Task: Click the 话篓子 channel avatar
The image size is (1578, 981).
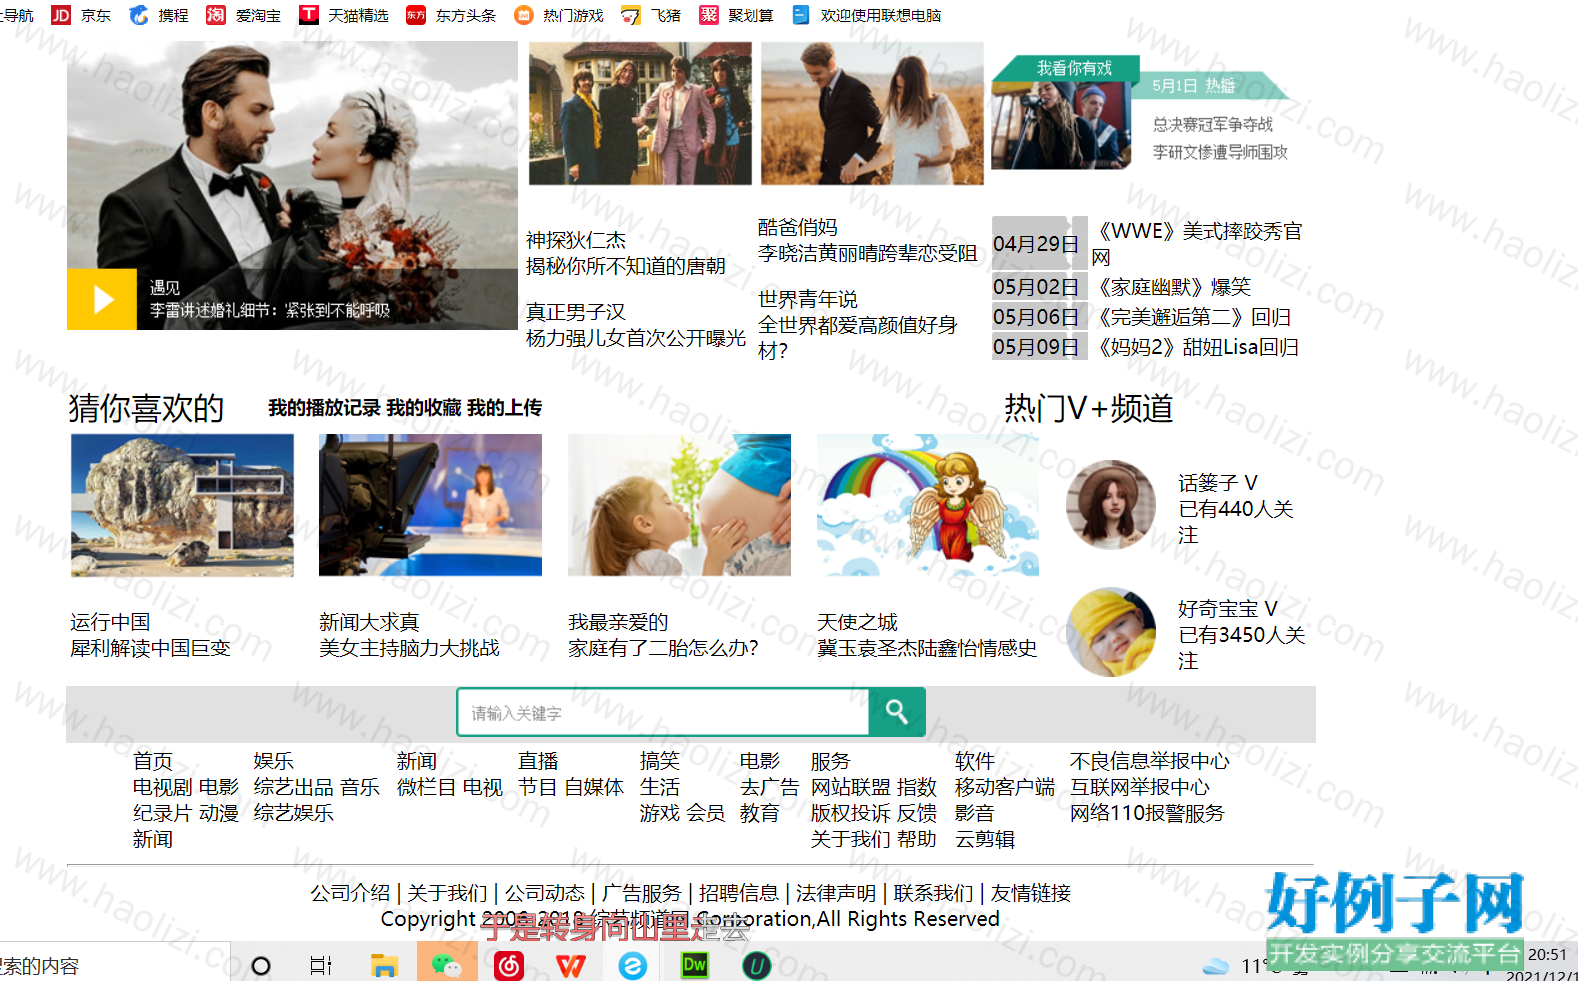Action: pos(1111,505)
